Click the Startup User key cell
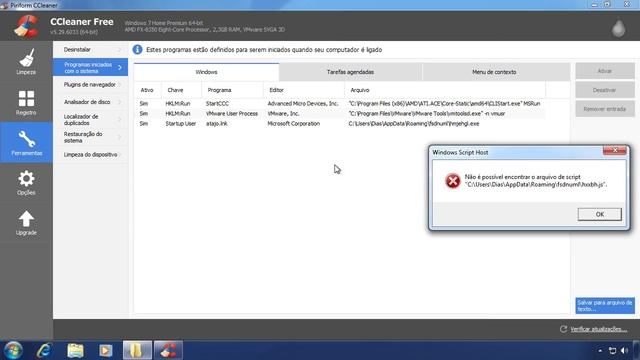Viewport: 640px width, 360px height. tap(180, 124)
